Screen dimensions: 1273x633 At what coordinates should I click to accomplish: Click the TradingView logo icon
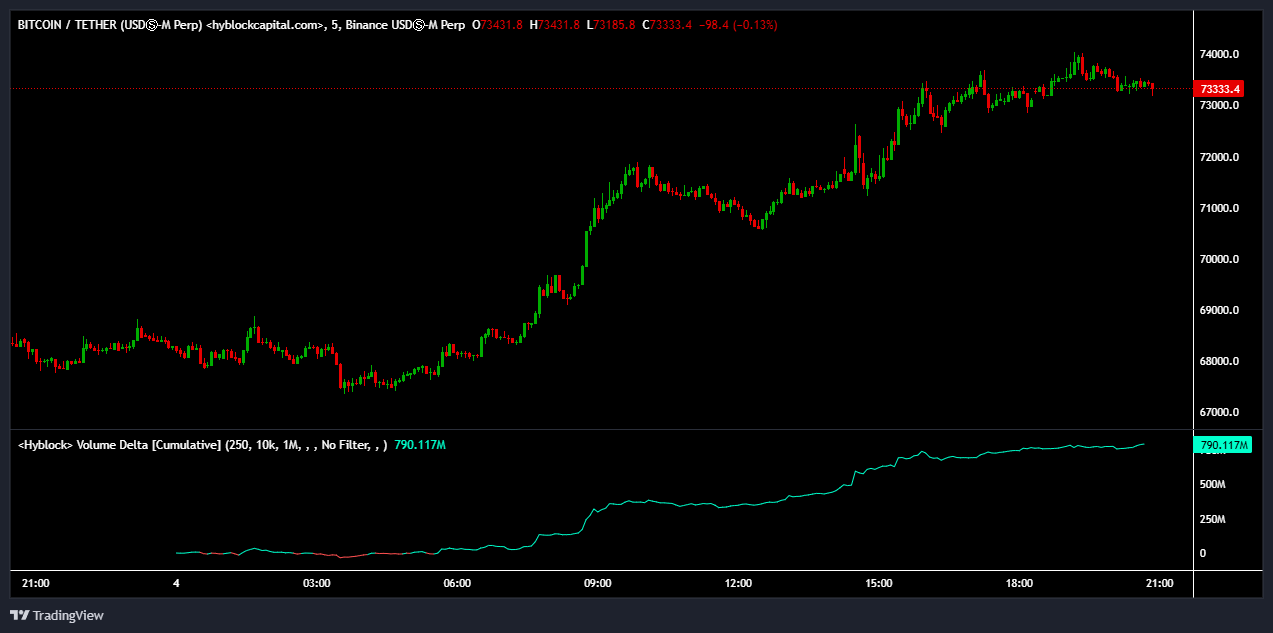(18, 615)
